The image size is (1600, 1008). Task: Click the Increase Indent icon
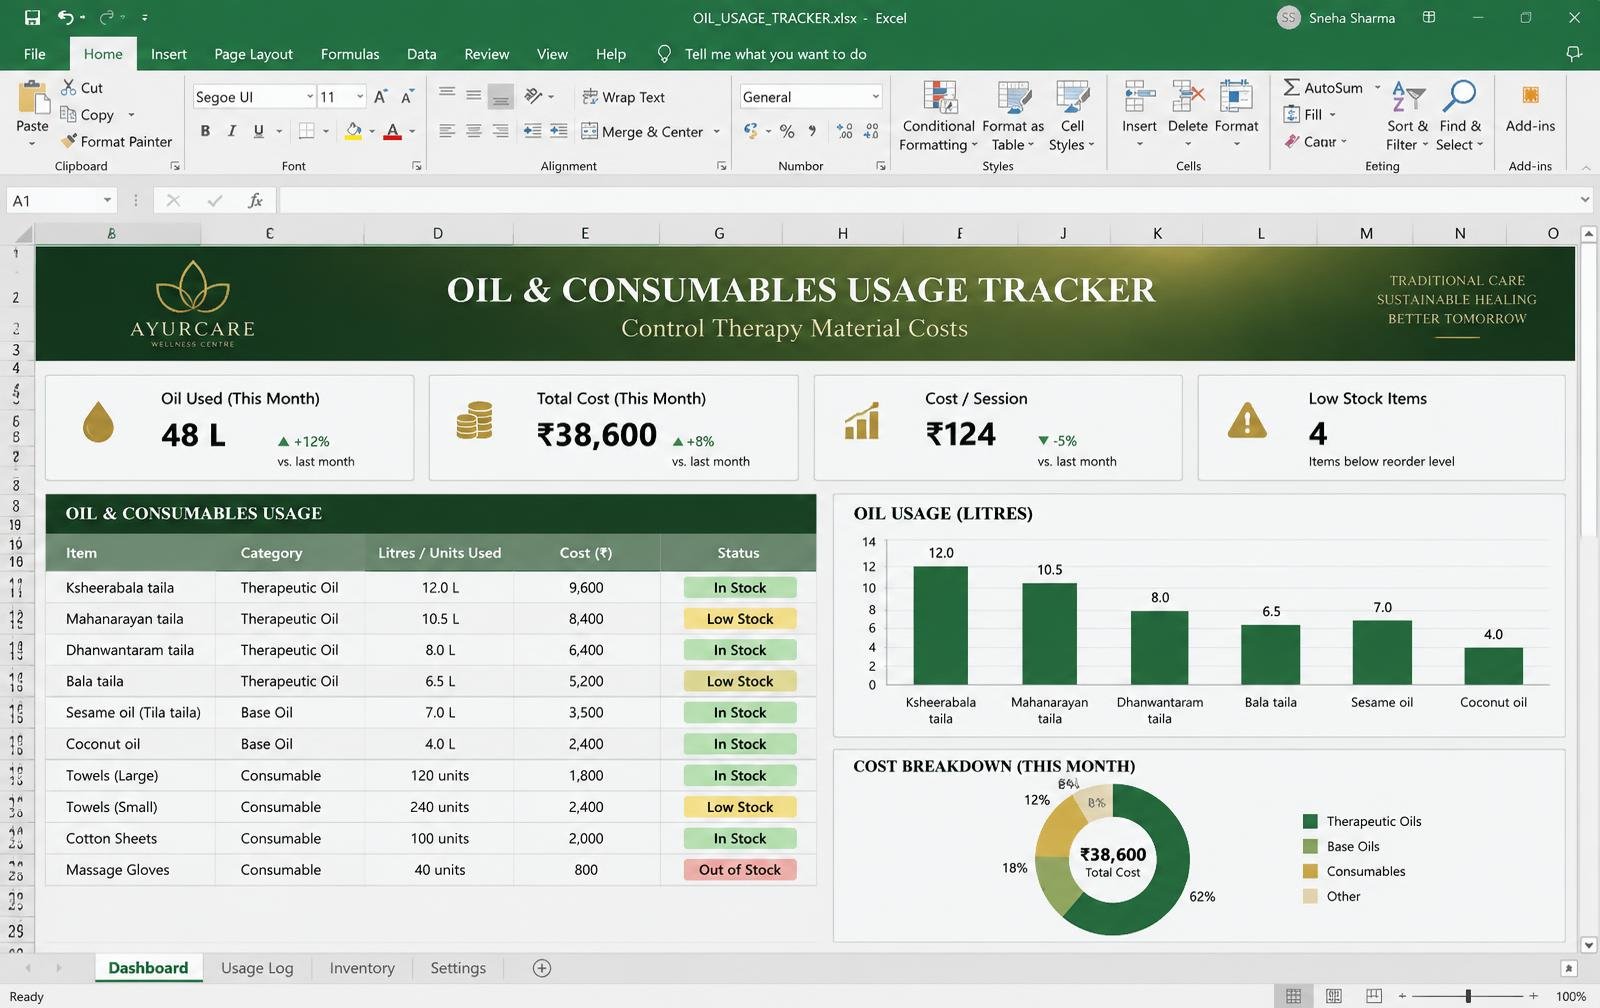click(x=559, y=131)
